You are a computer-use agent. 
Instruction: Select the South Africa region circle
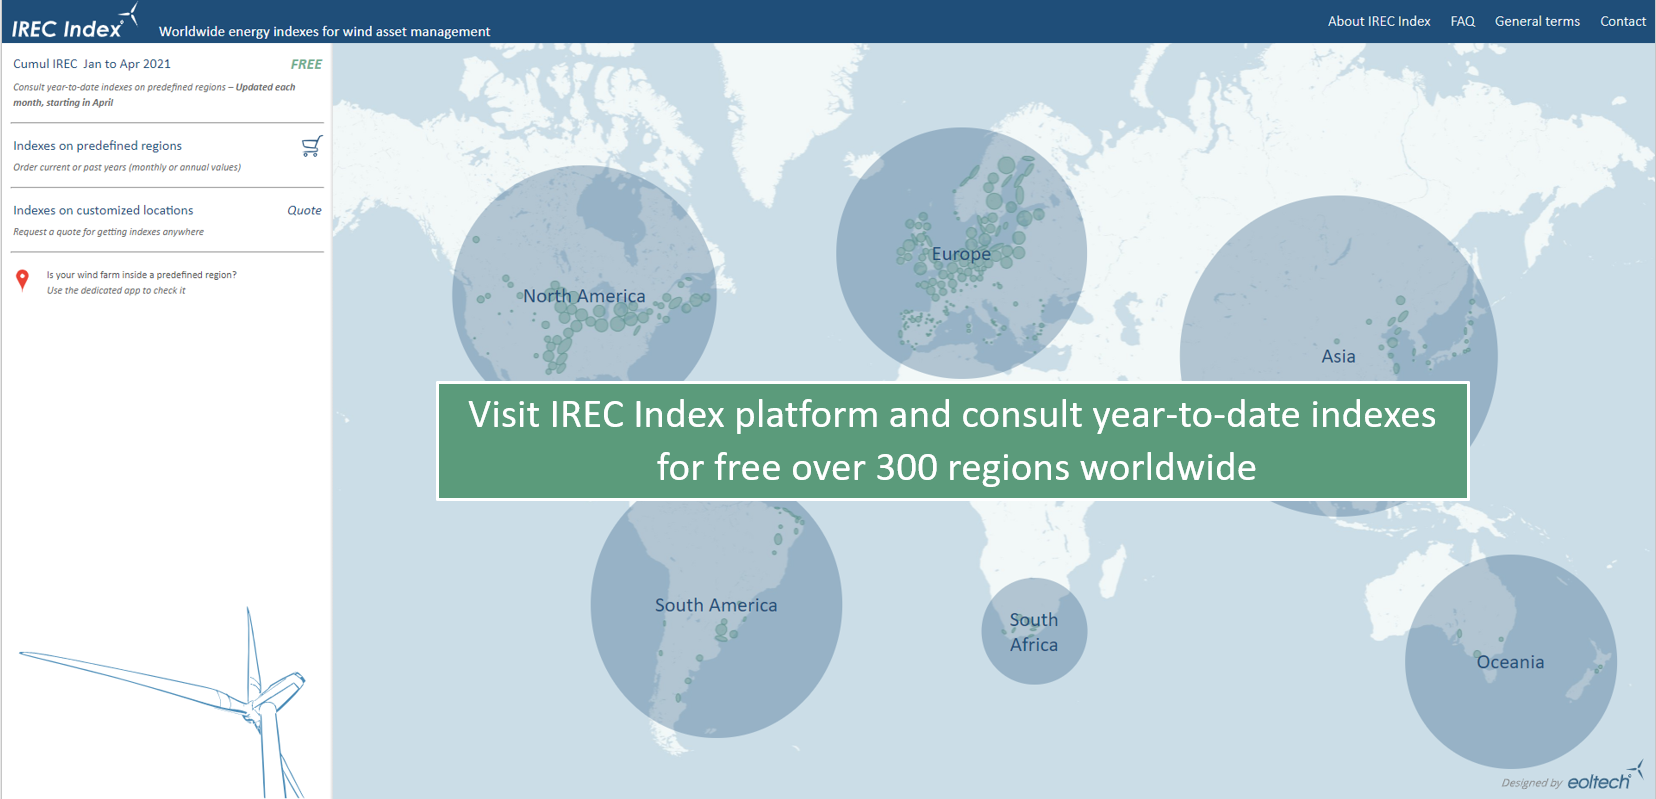point(1034,631)
